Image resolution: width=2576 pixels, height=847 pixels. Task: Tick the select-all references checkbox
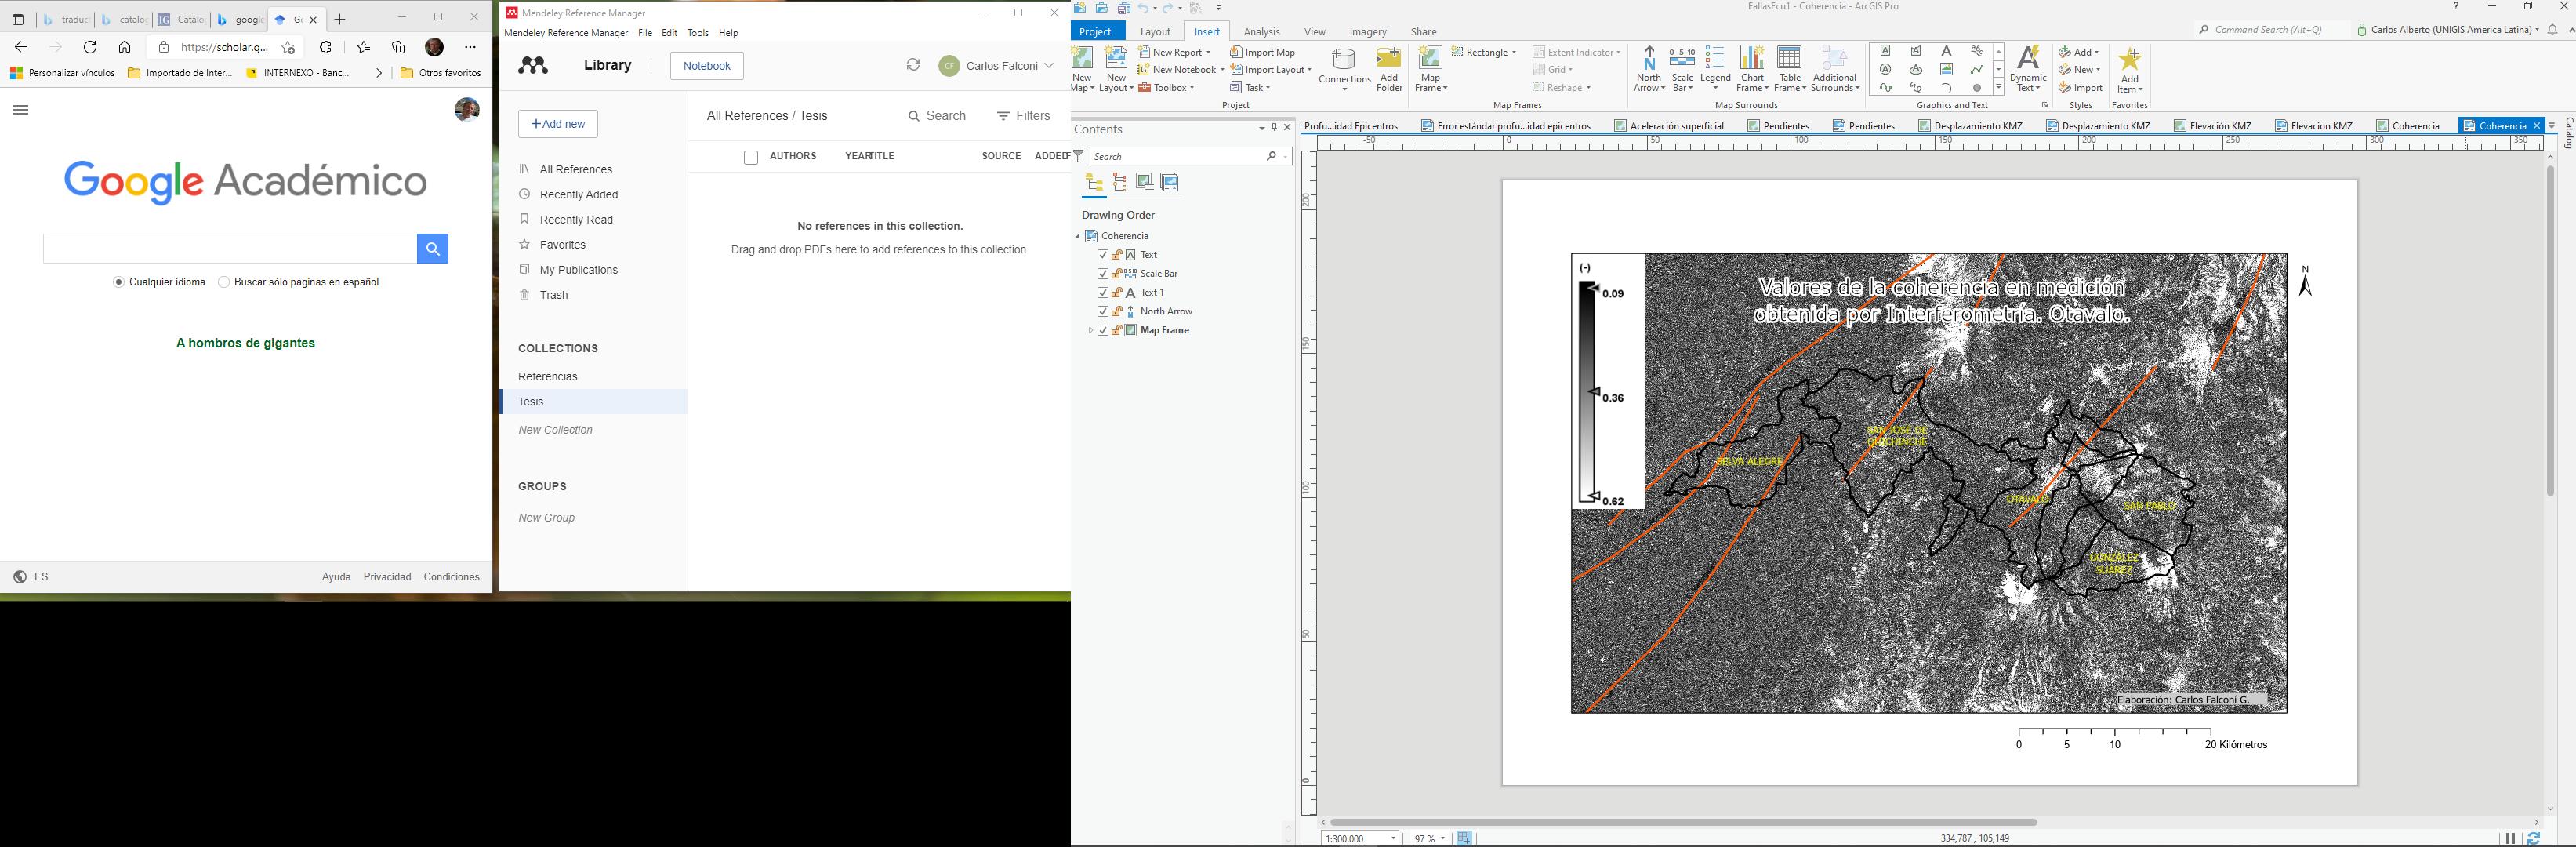point(751,157)
